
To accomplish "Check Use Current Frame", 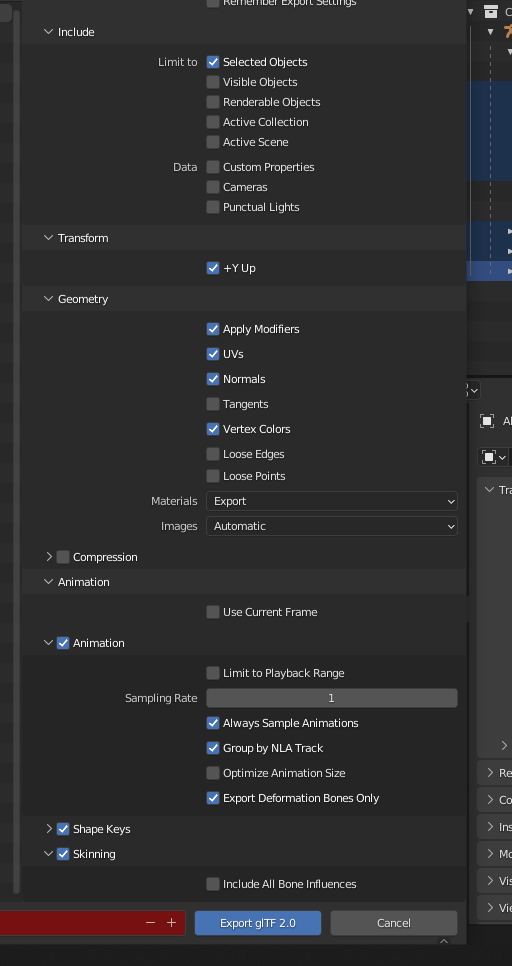I will coord(213,612).
